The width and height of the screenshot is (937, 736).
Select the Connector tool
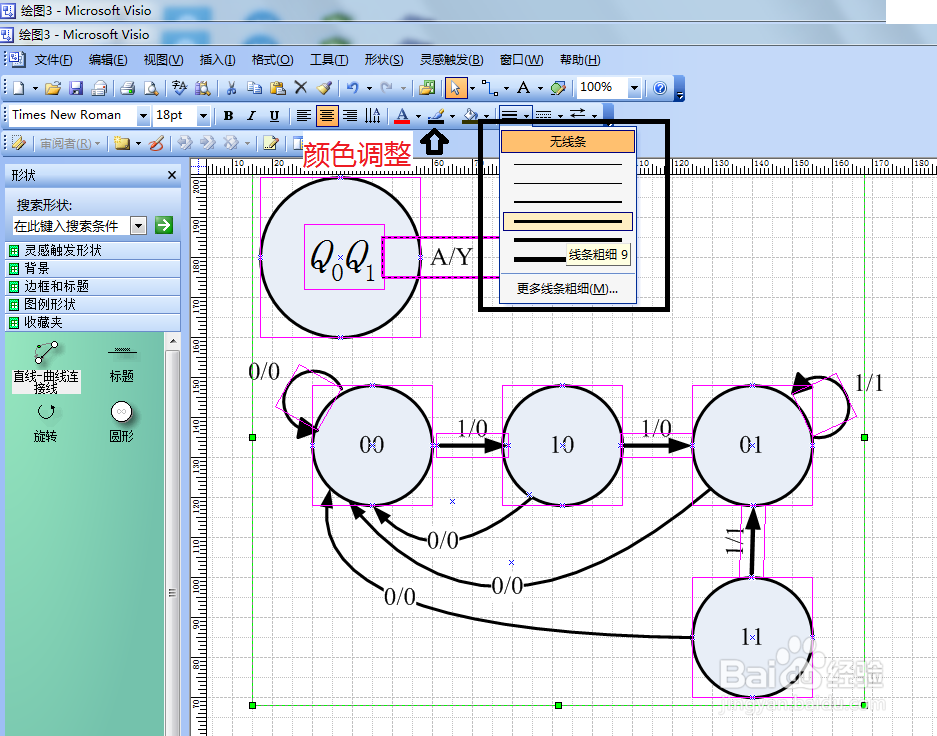490,88
